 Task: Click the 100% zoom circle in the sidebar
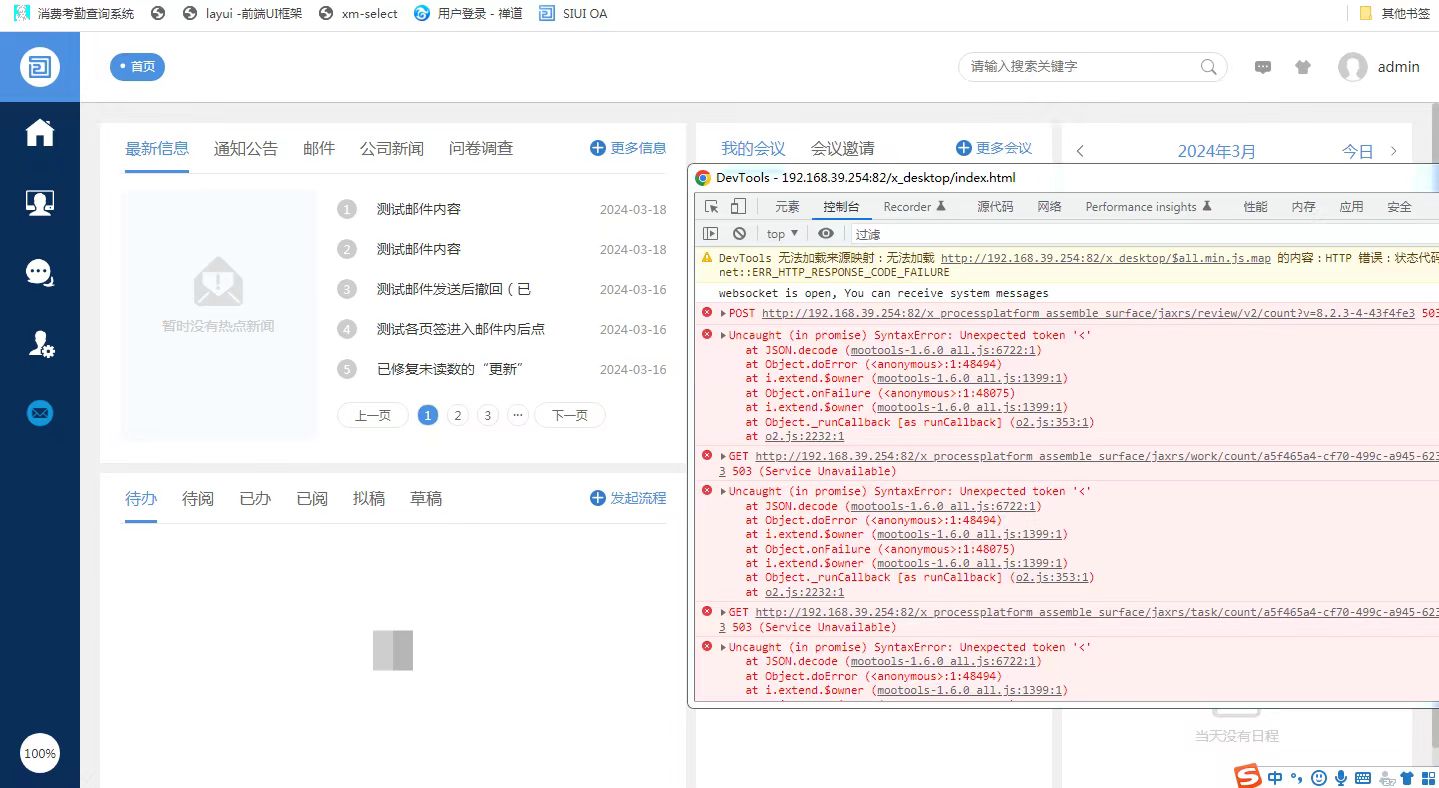pos(40,754)
